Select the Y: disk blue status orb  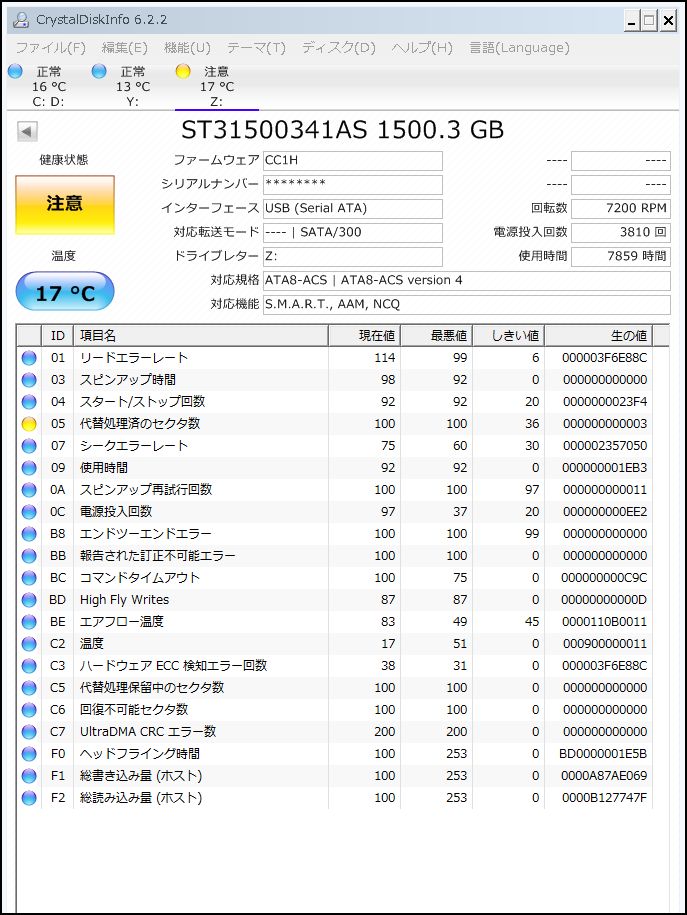98,71
